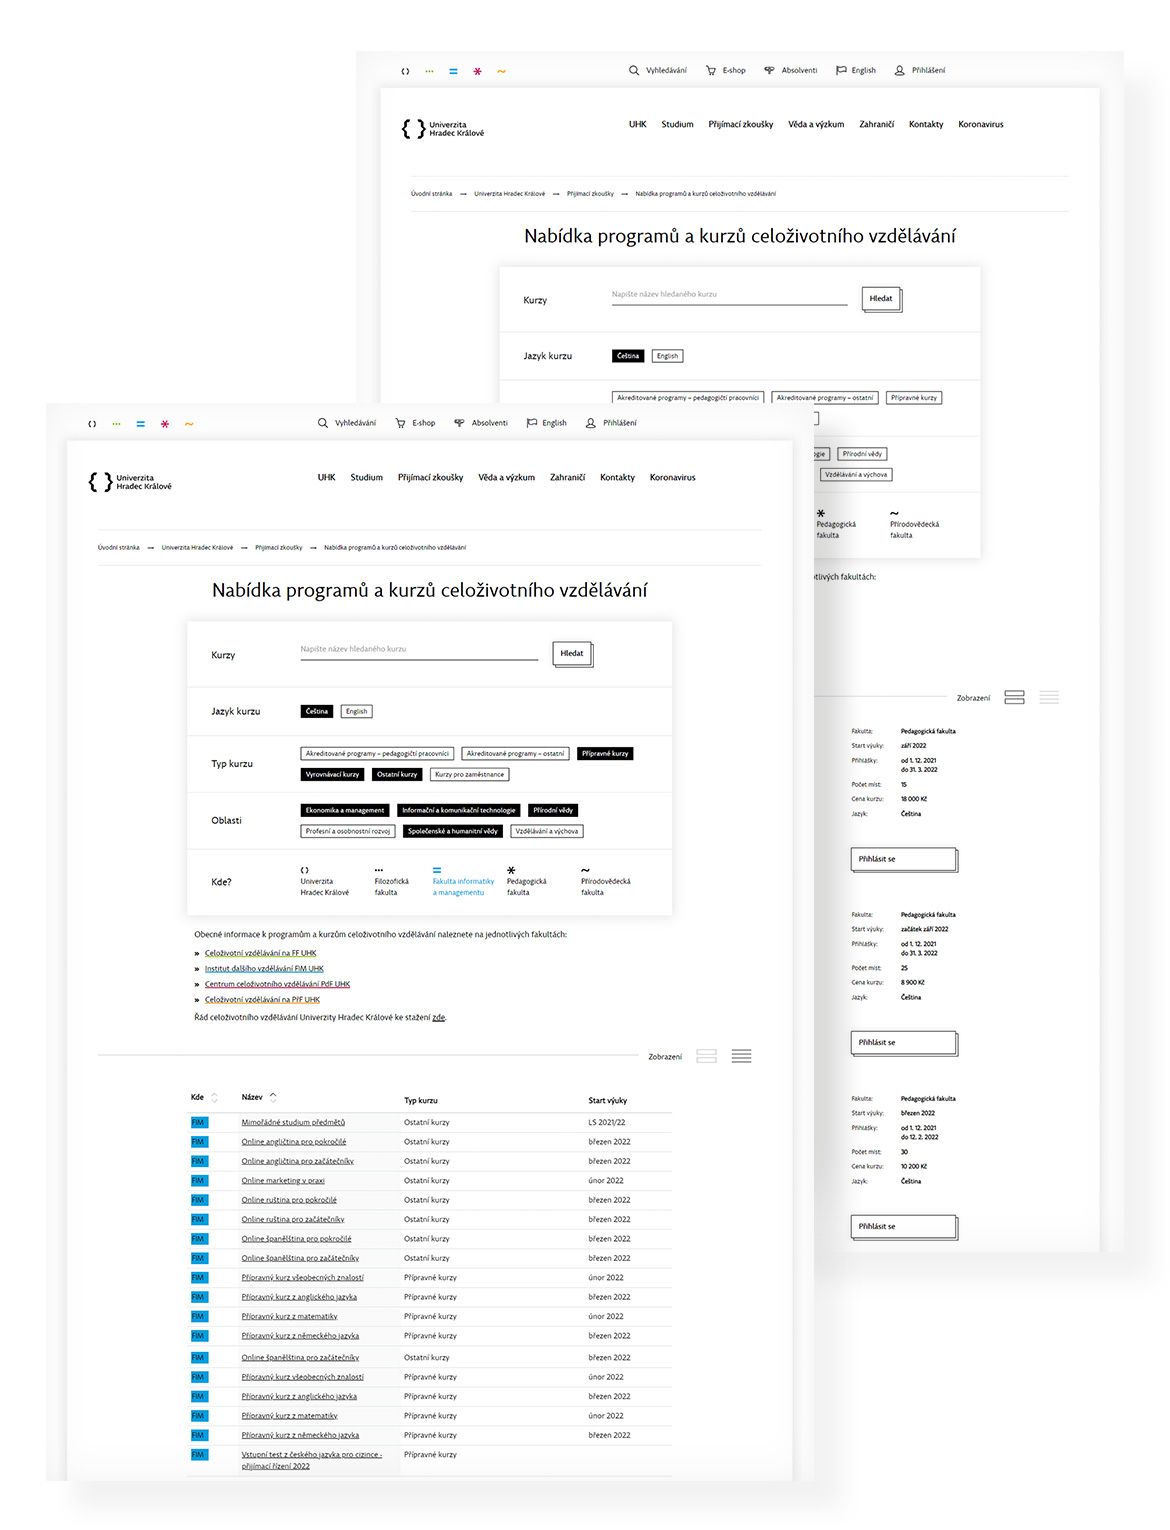Toggle the Vyrovnávací kurzy filter tag
Viewport: 1170px width, 1530px height.
click(x=332, y=775)
